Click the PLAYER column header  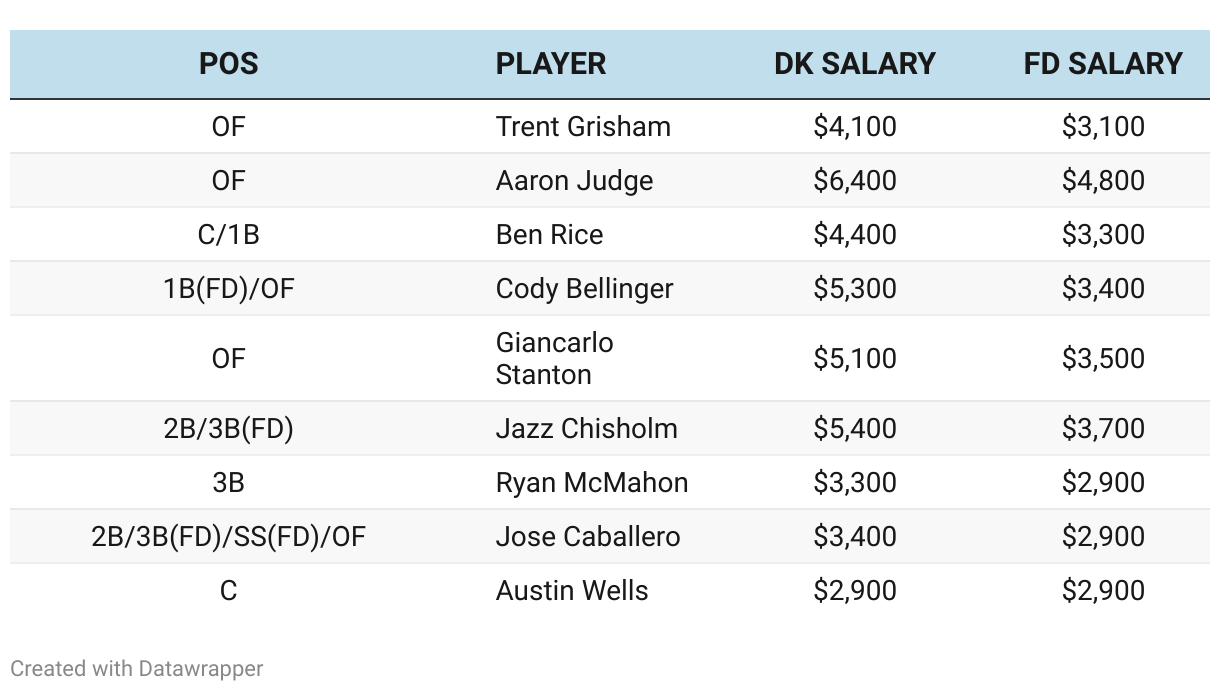click(551, 64)
